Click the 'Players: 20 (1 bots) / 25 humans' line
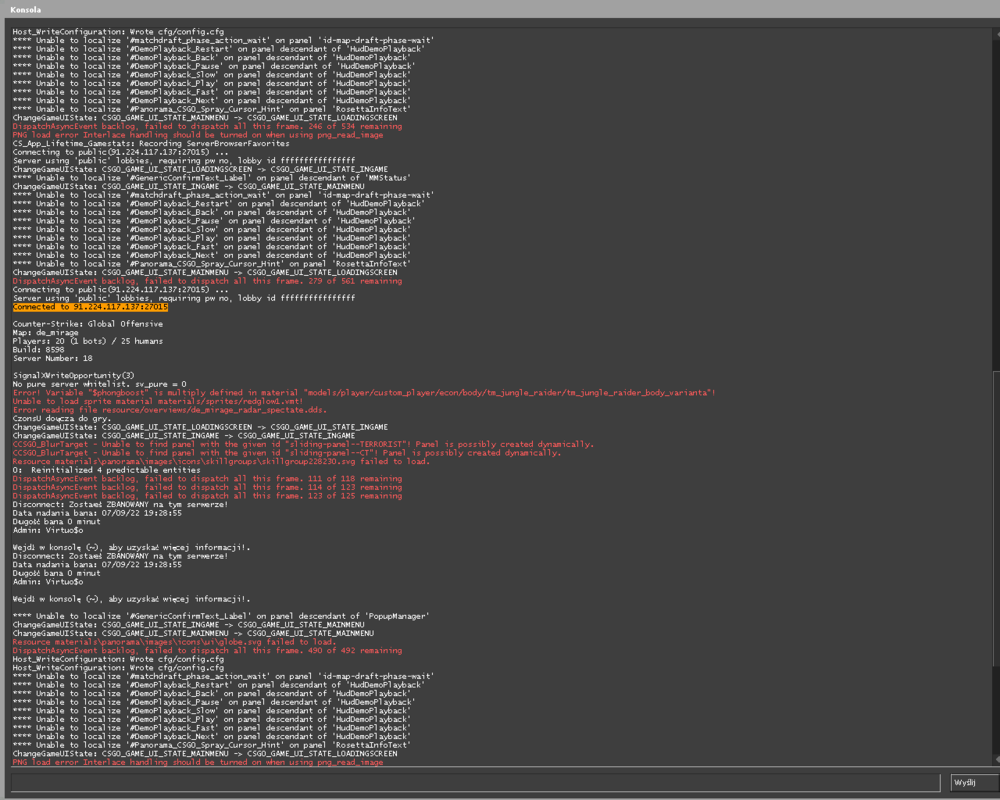The height and width of the screenshot is (800, 1000). click(x=88, y=341)
